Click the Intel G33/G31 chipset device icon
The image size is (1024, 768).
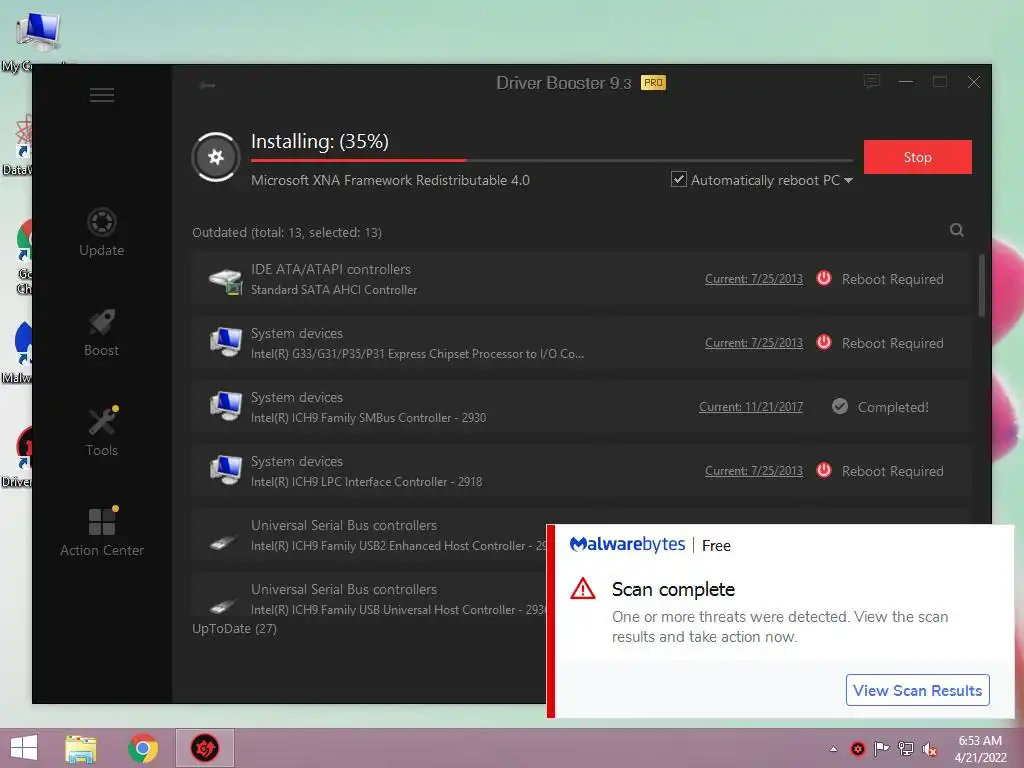tap(226, 342)
